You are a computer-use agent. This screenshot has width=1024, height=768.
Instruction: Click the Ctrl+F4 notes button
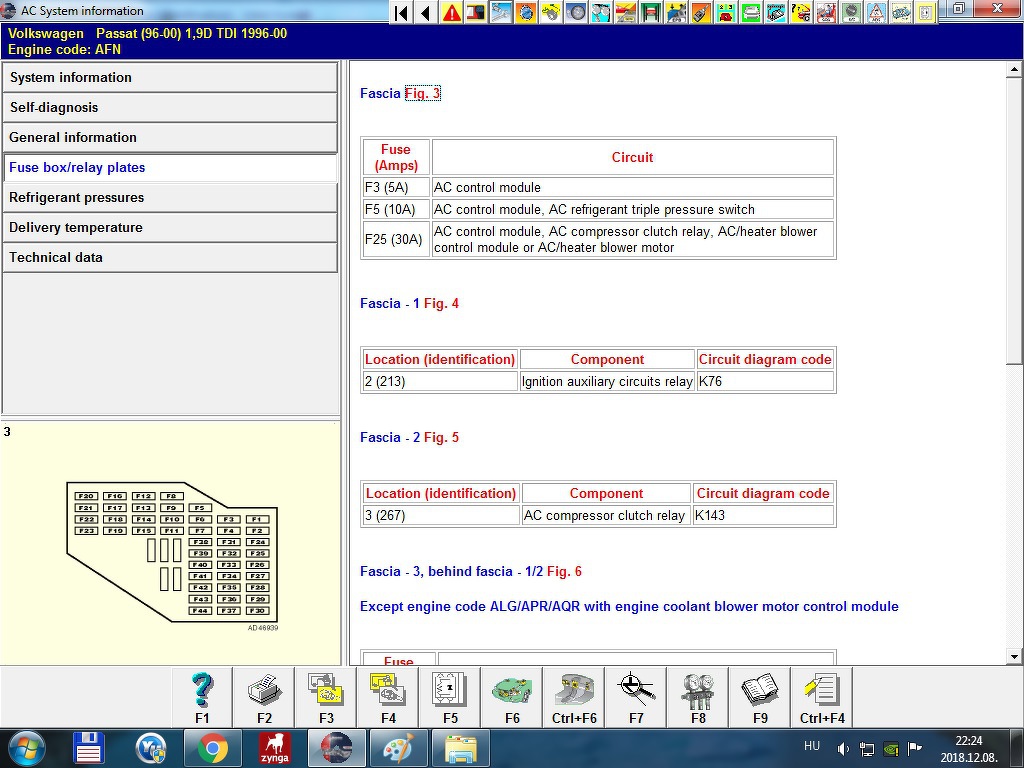(x=822, y=697)
